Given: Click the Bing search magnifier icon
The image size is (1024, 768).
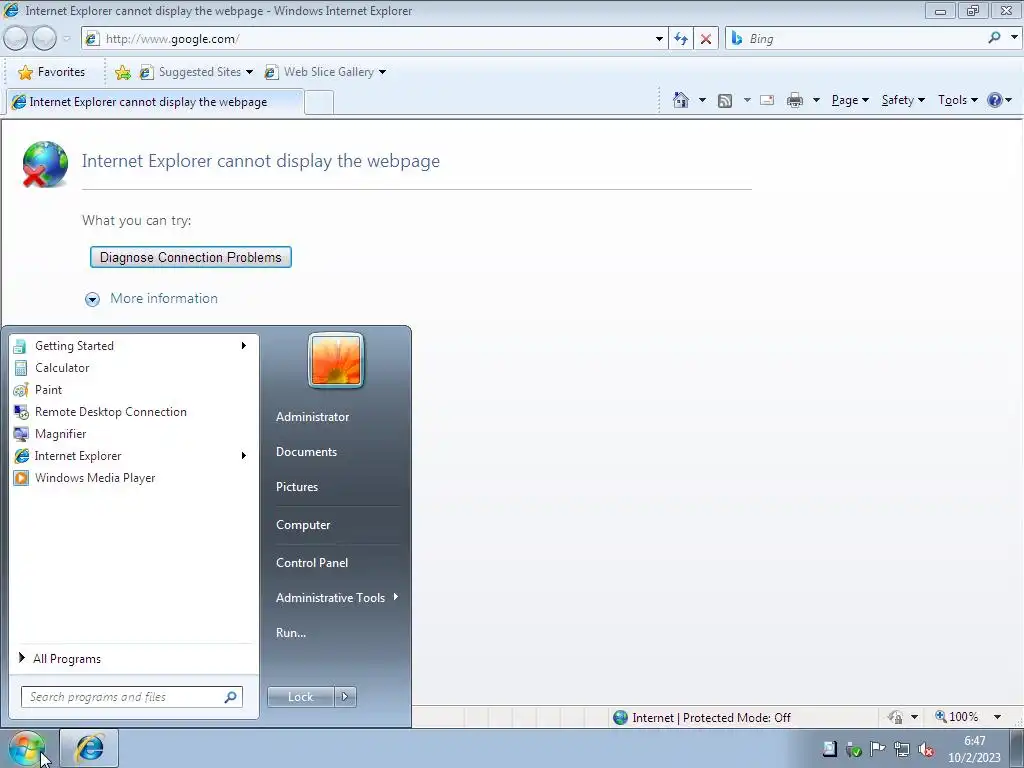Looking at the screenshot, I should 995,38.
